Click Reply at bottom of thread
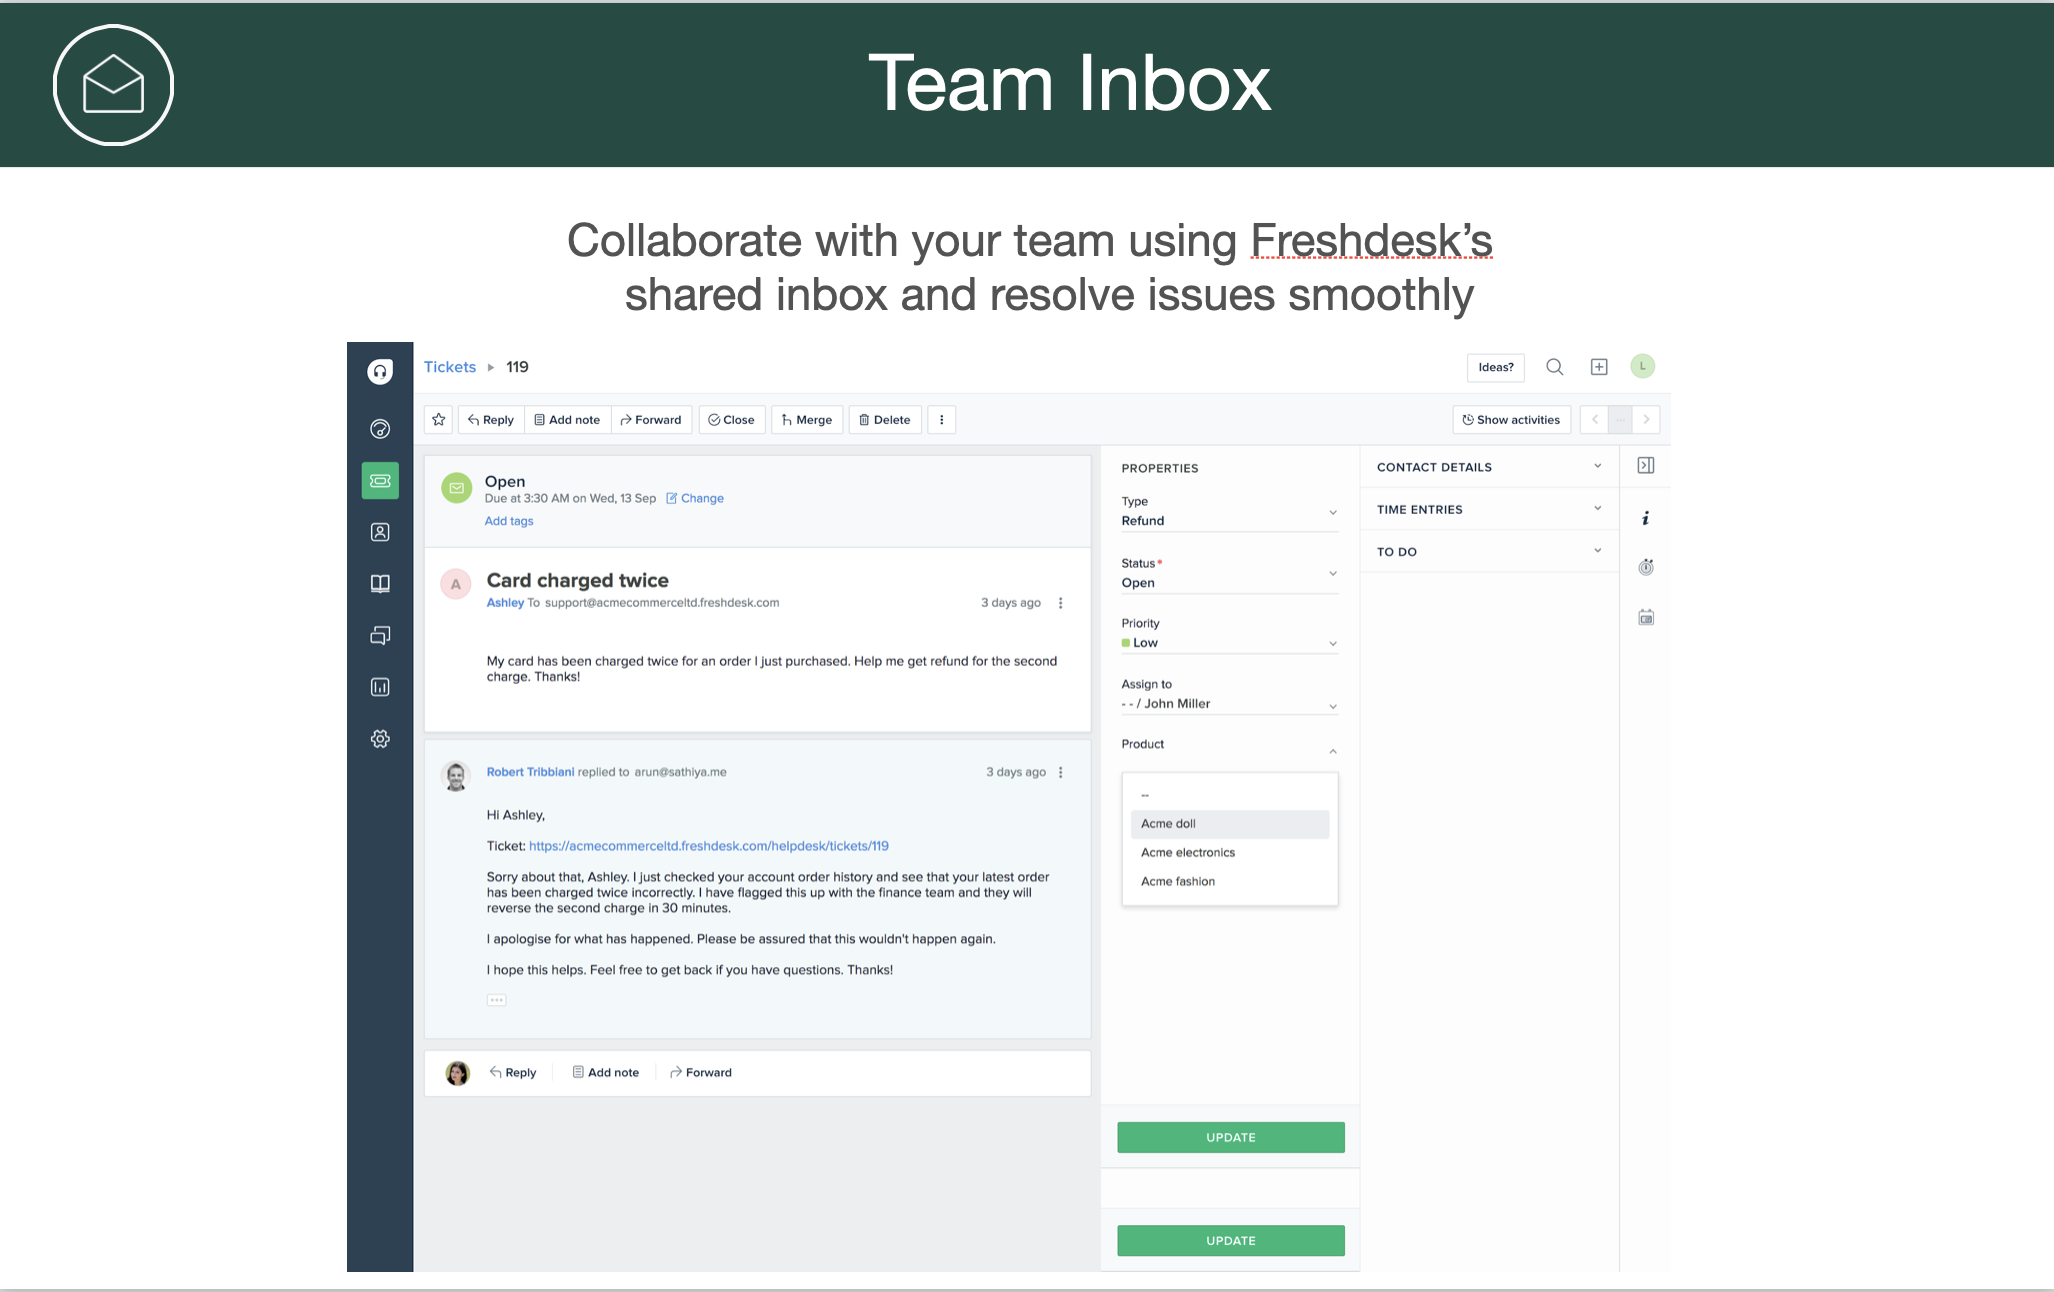Image resolution: width=2054 pixels, height=1292 pixels. point(513,1073)
